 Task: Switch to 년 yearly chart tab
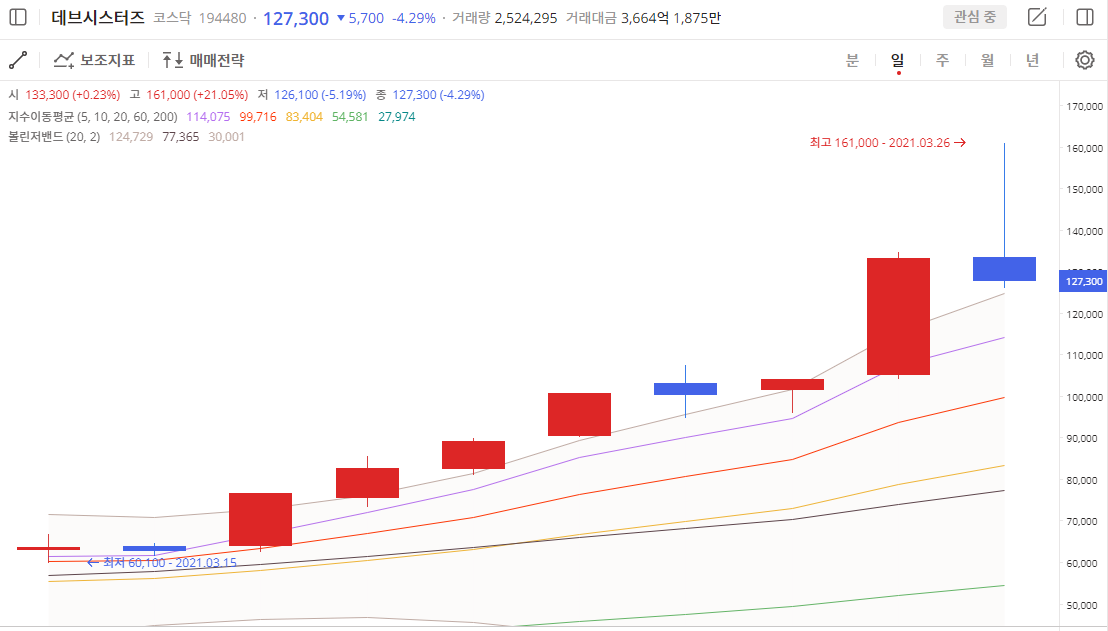click(x=1033, y=60)
